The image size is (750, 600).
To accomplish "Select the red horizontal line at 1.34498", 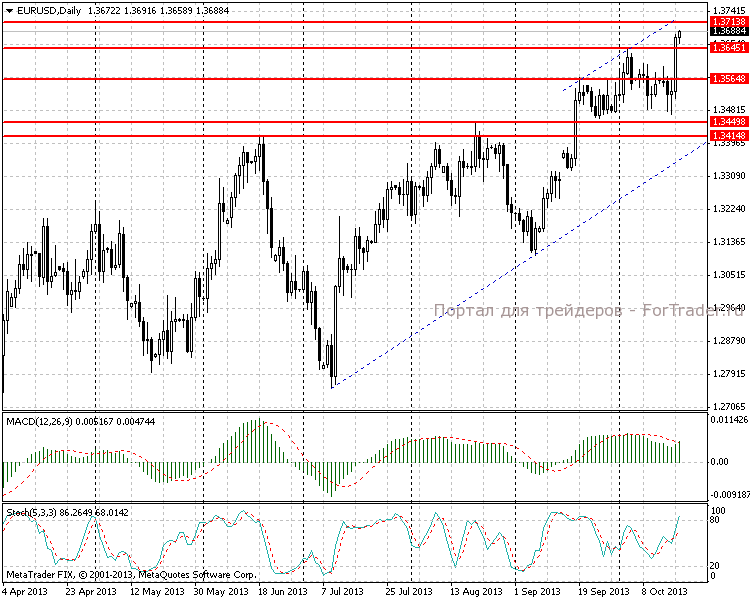I will pyautogui.click(x=355, y=122).
